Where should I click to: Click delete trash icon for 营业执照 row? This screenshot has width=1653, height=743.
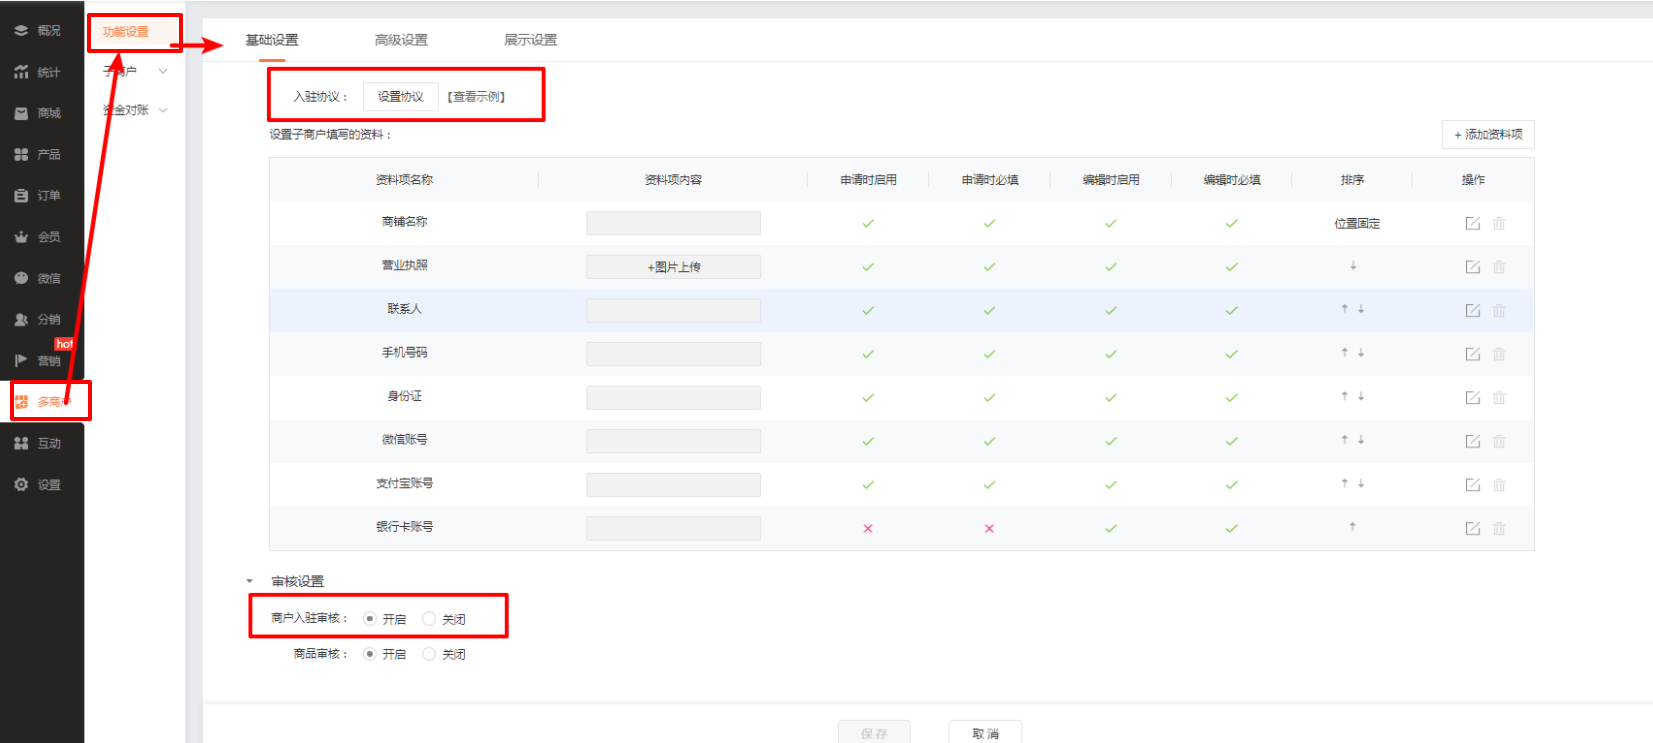[x=1499, y=267]
